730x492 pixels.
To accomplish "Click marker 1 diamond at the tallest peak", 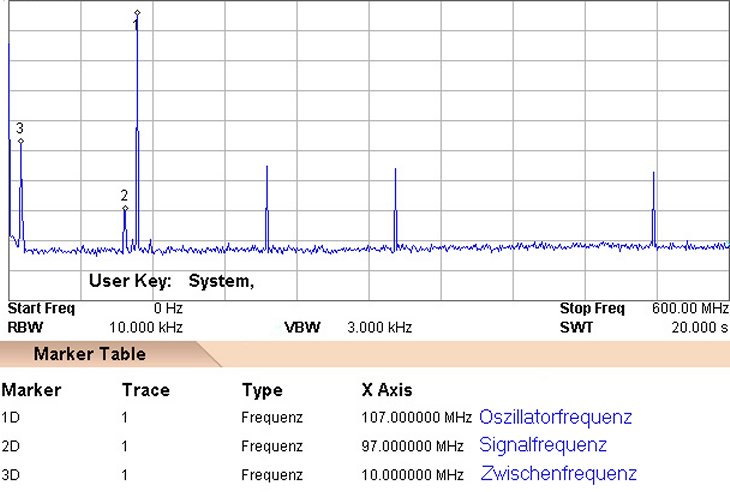I will [x=137, y=13].
